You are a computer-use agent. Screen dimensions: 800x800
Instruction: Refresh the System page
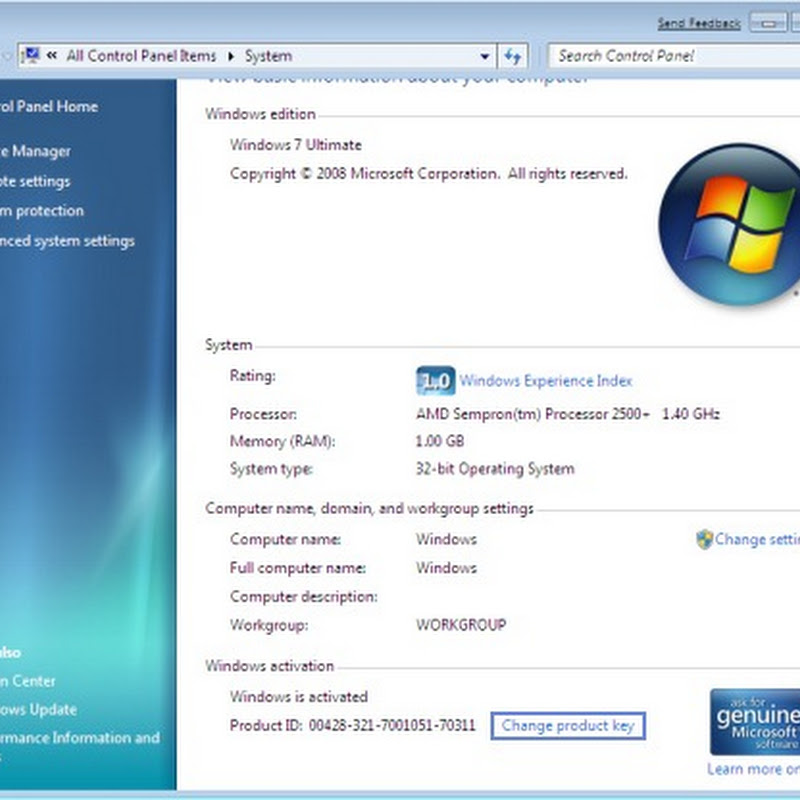(513, 56)
